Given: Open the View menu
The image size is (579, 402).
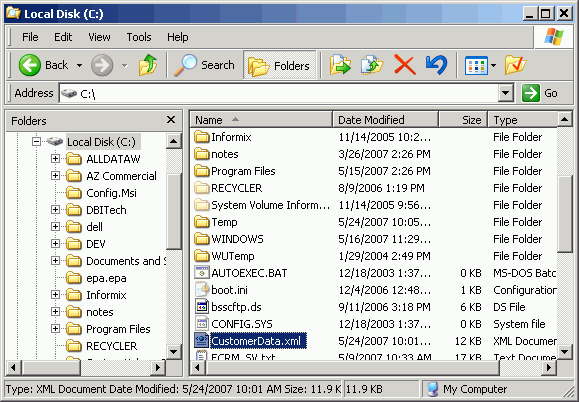Looking at the screenshot, I should 99,37.
